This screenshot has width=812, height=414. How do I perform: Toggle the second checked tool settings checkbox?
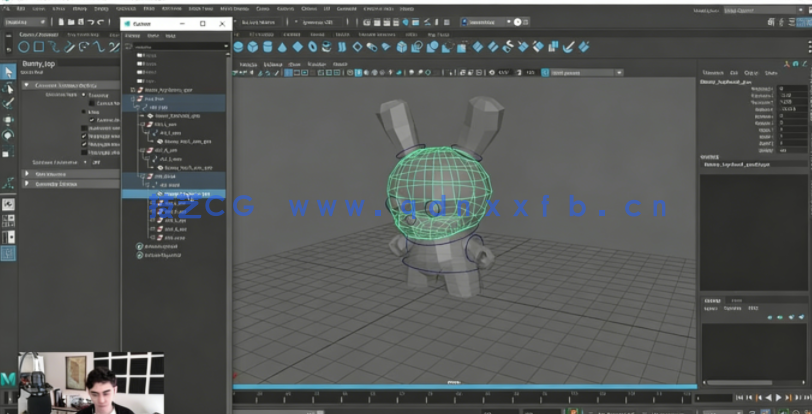85,136
